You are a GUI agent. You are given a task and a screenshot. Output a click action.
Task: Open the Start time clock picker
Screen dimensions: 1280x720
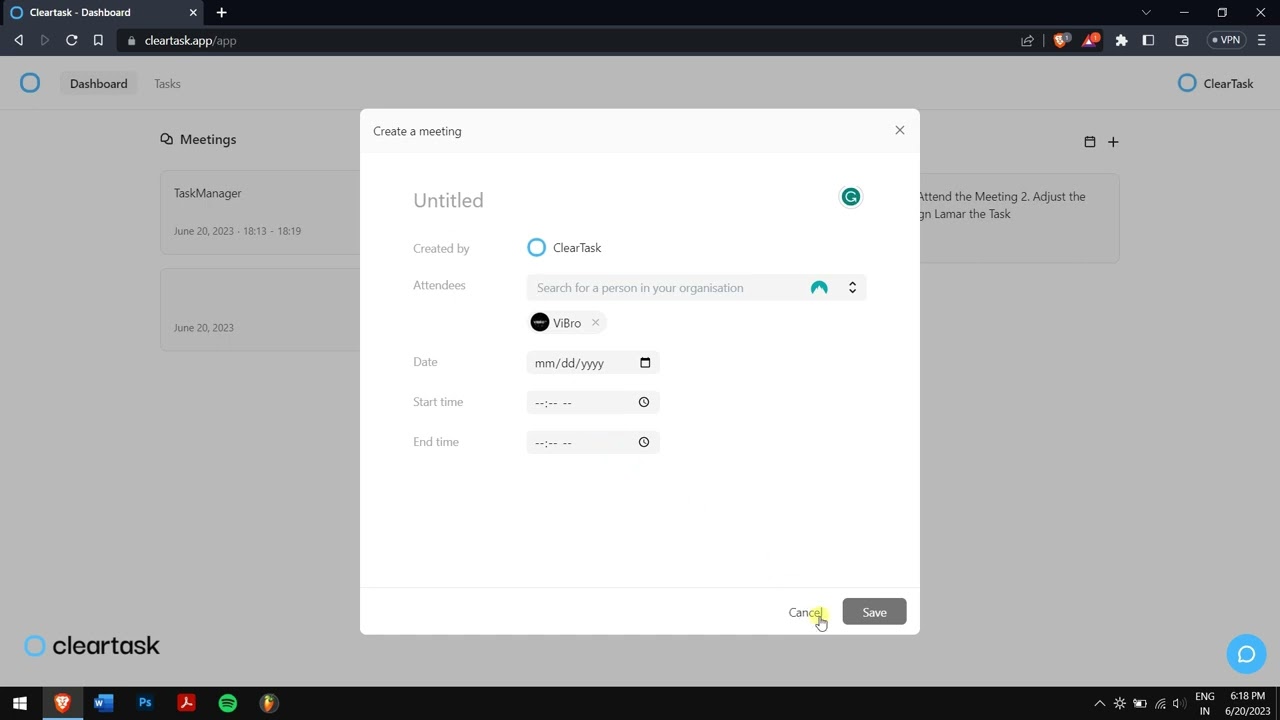pos(644,402)
